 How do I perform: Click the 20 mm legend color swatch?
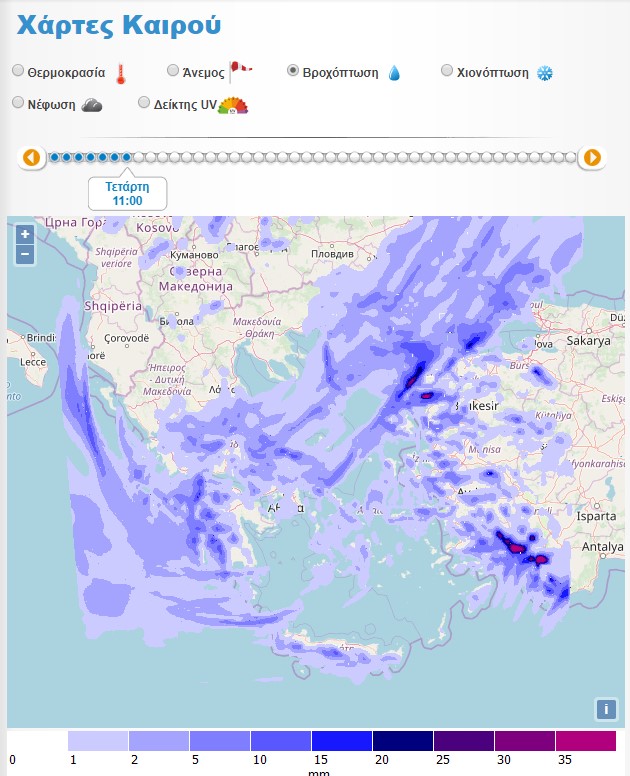(403, 741)
